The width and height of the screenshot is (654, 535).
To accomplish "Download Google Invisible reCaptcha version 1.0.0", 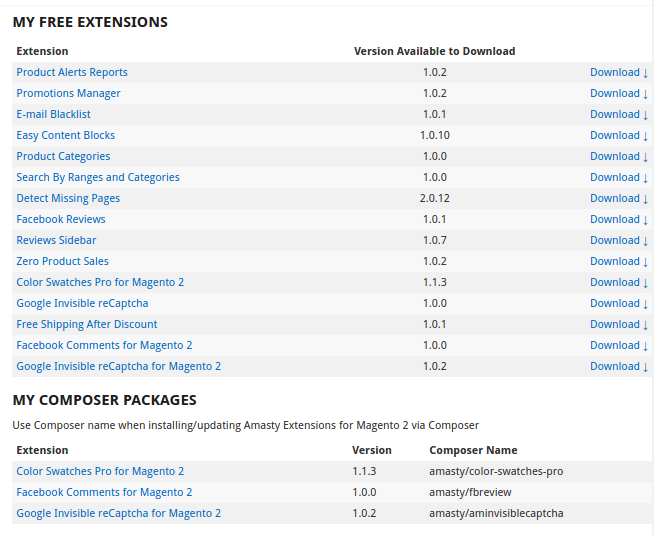I will click(x=619, y=303).
